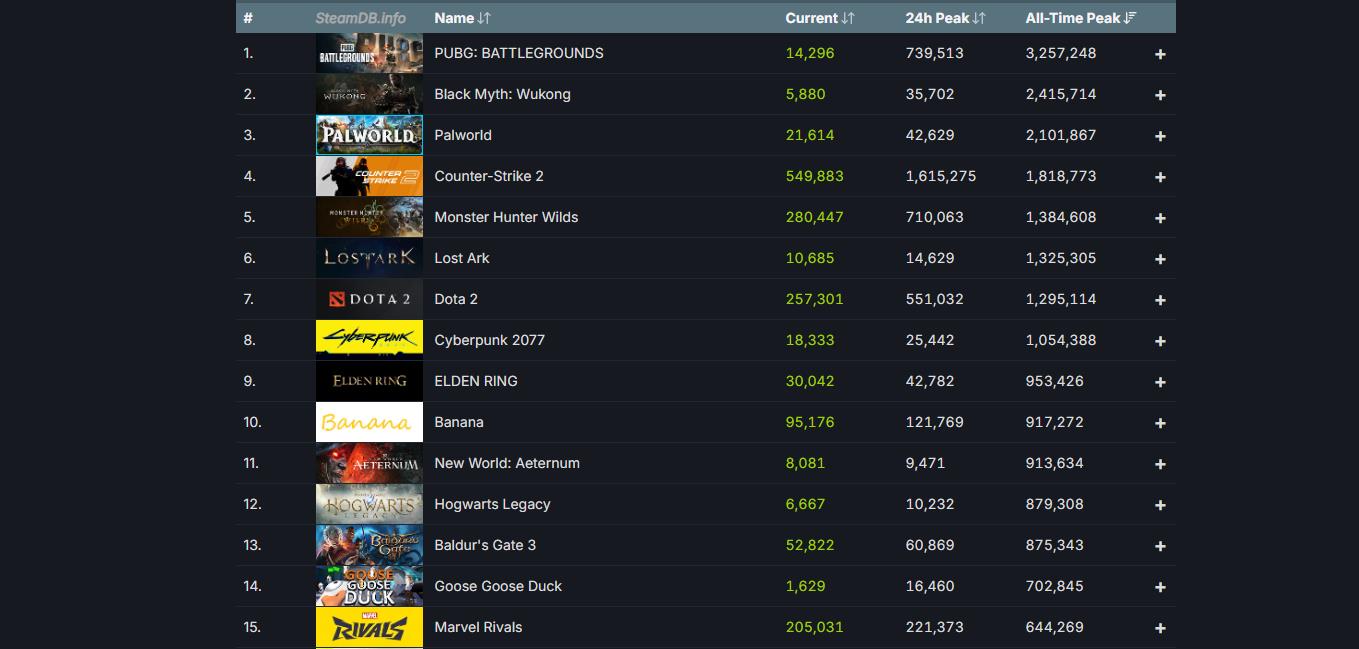Open the Black Myth: Wukong game link
The image size is (1359, 649).
[x=502, y=94]
